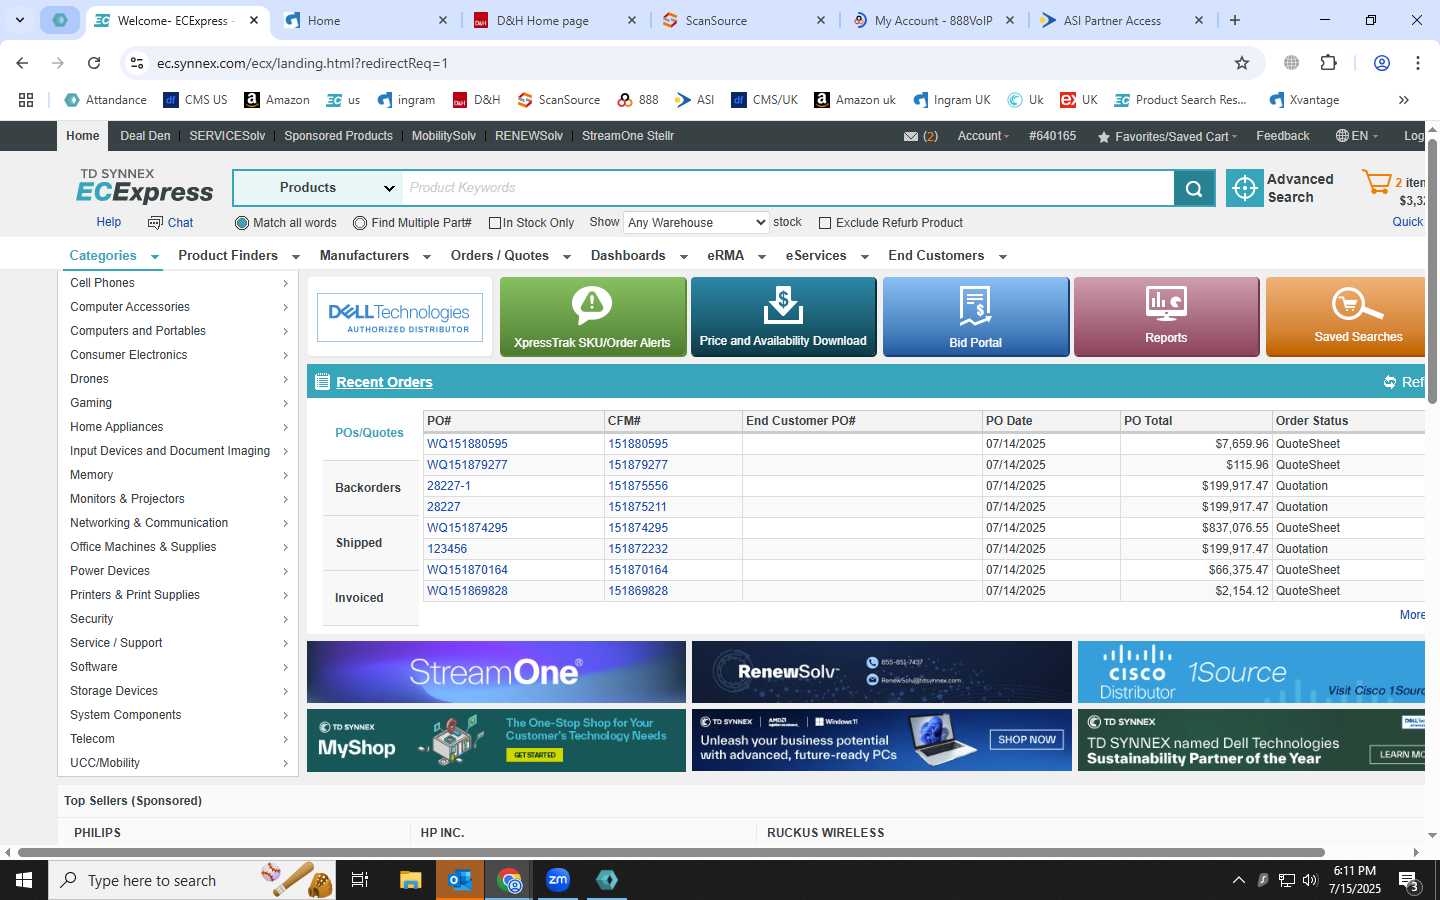
Task: Click the messages envelope icon
Action: coord(911,137)
